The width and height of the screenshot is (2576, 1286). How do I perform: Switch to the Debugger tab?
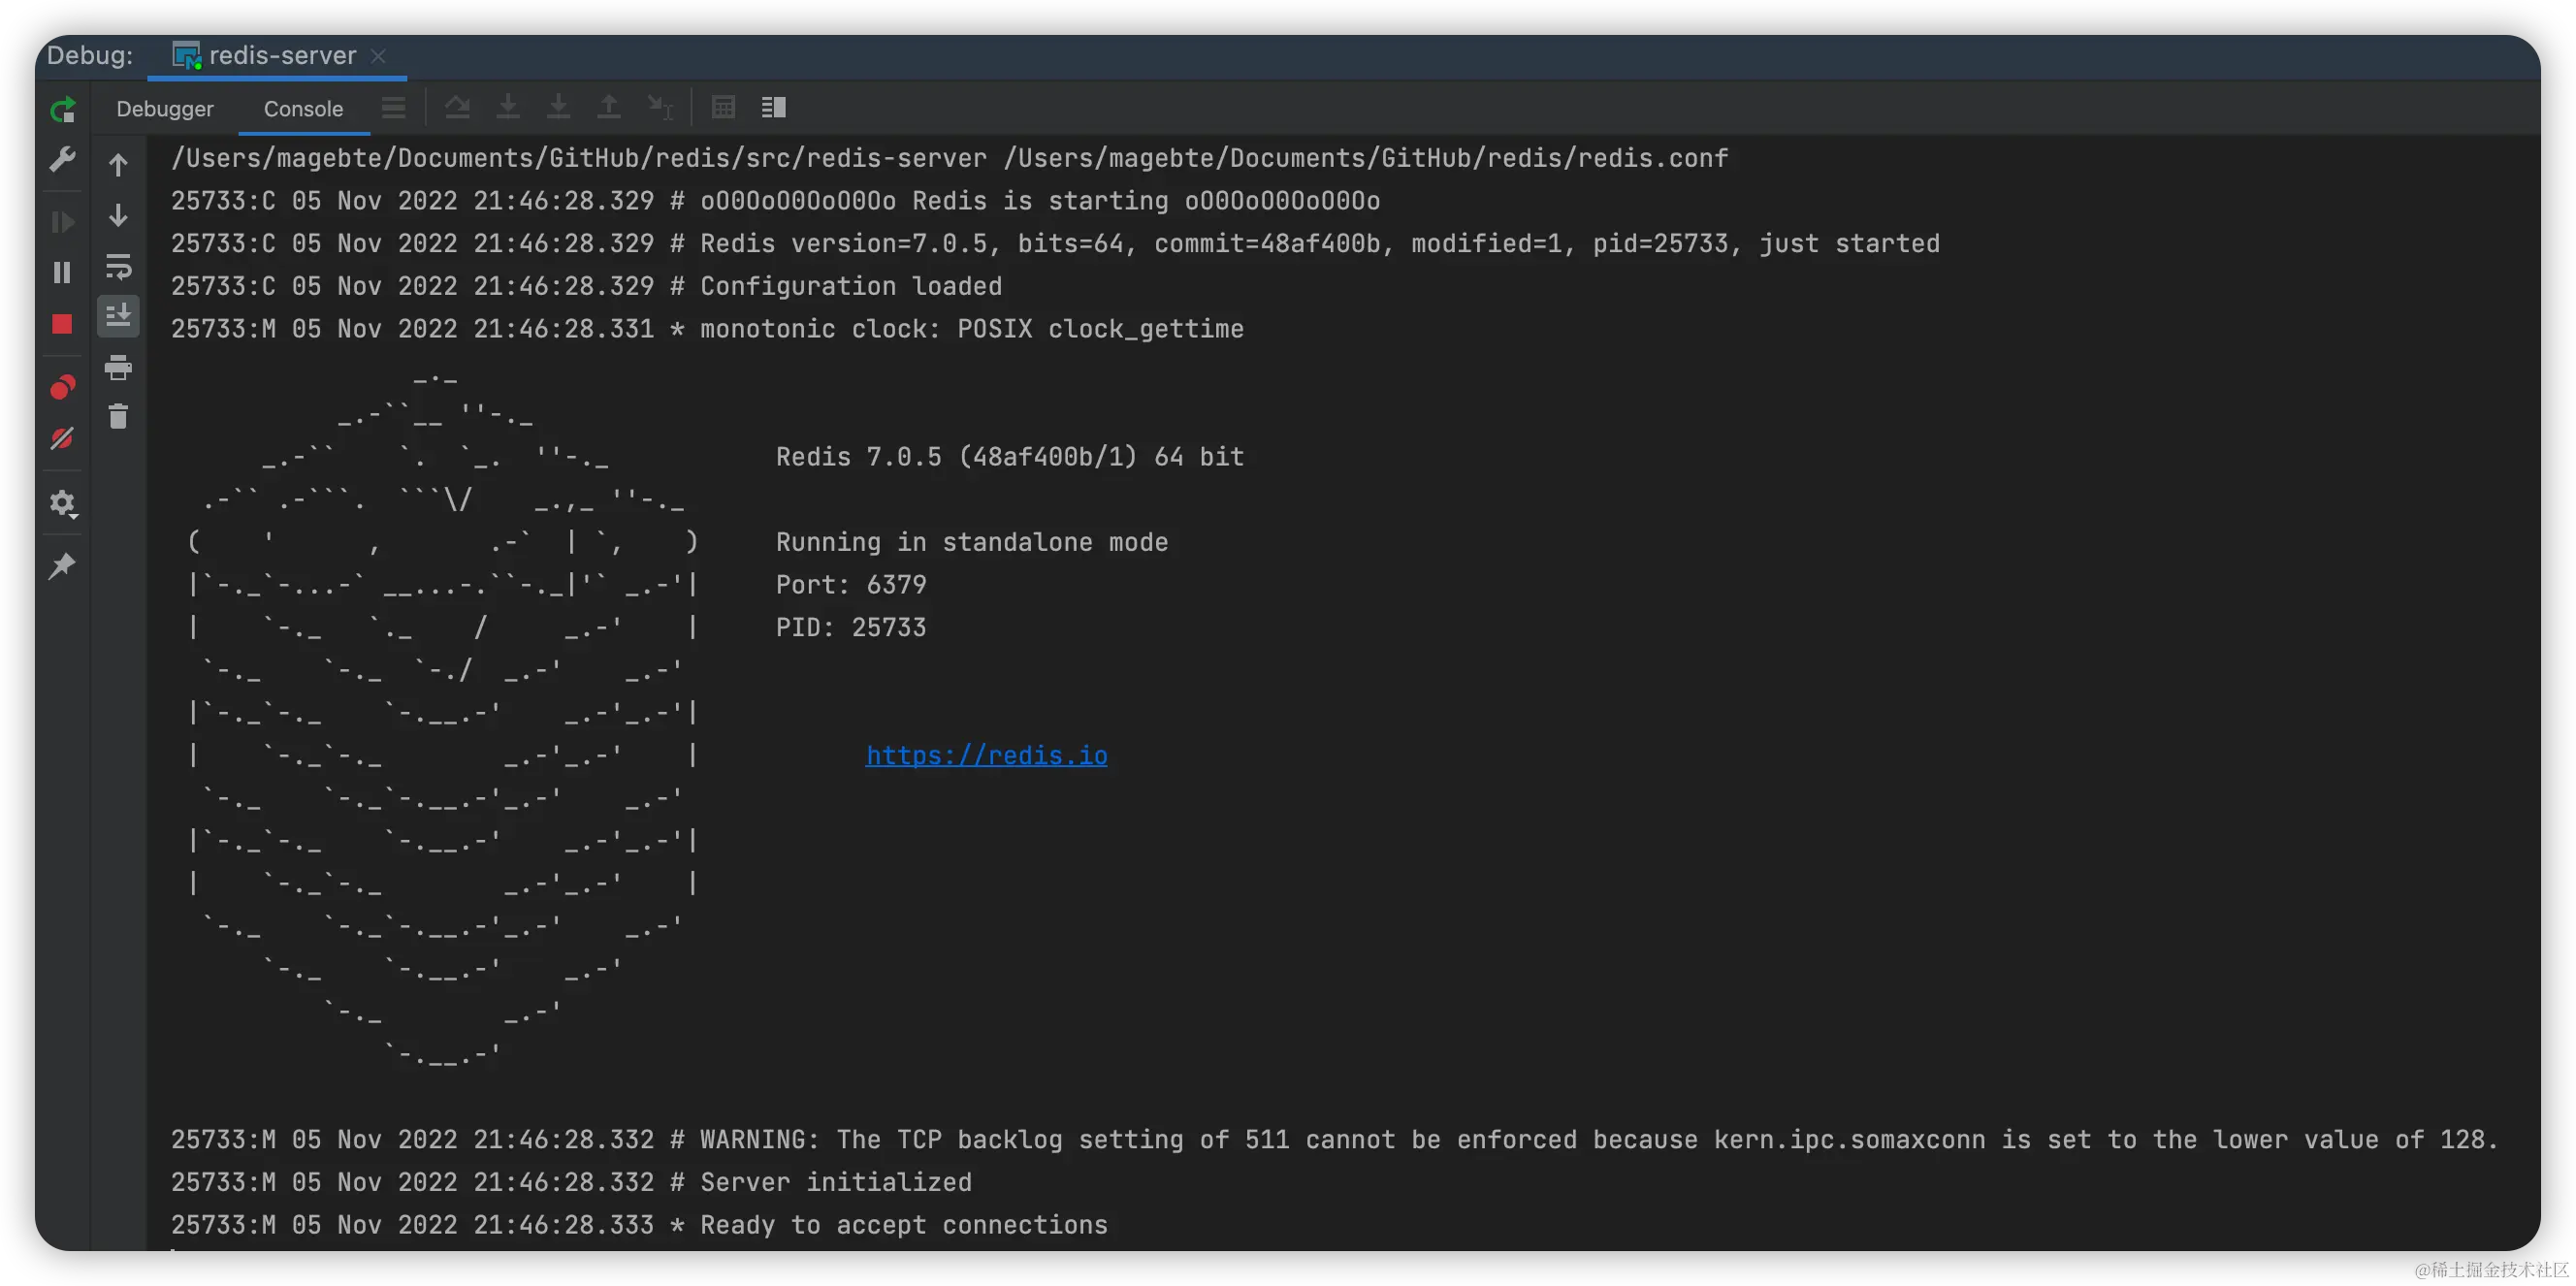(x=165, y=109)
